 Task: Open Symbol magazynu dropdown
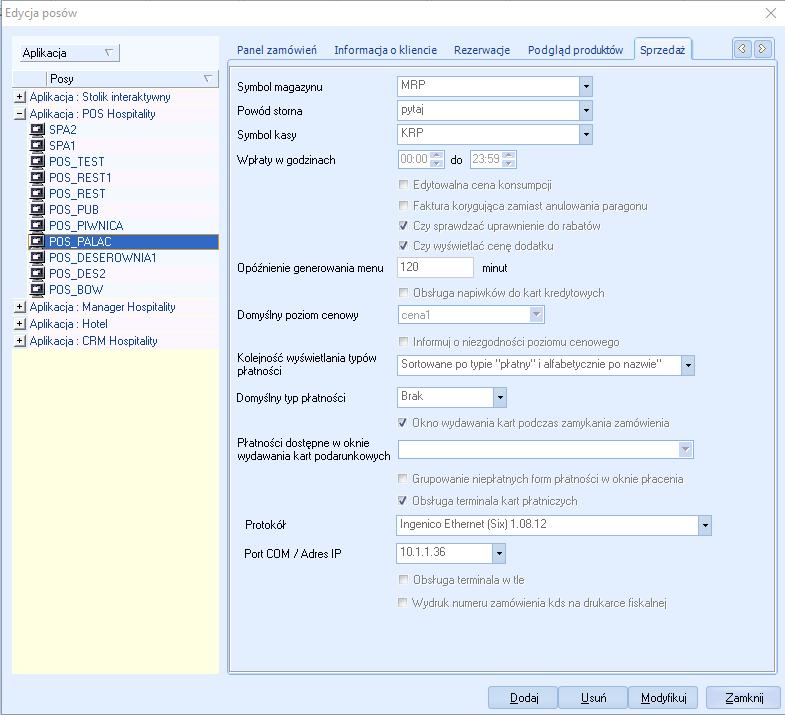pyautogui.click(x=586, y=87)
